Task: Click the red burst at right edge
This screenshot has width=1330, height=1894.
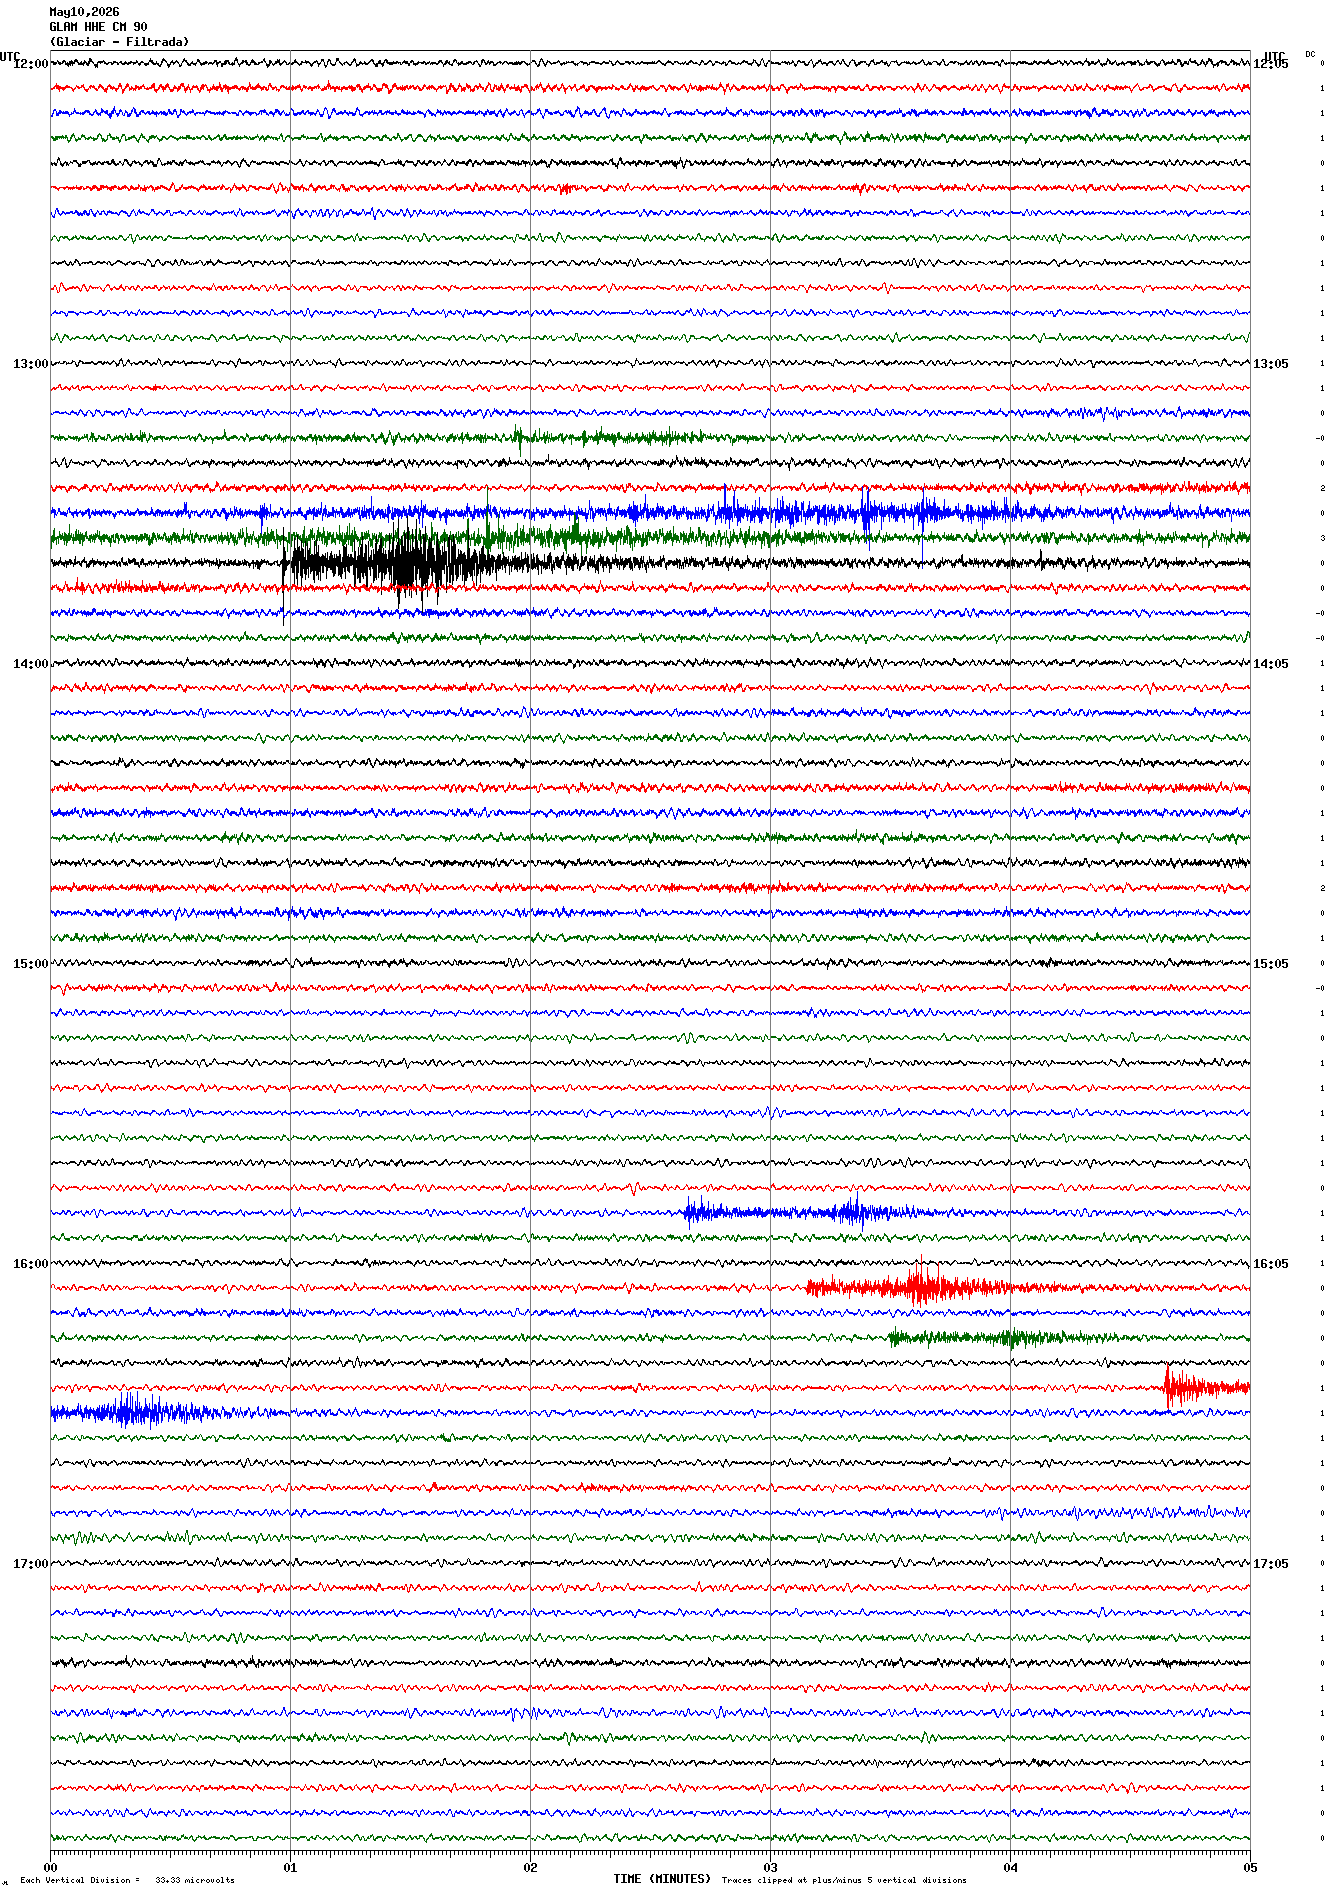Action: 1205,1387
